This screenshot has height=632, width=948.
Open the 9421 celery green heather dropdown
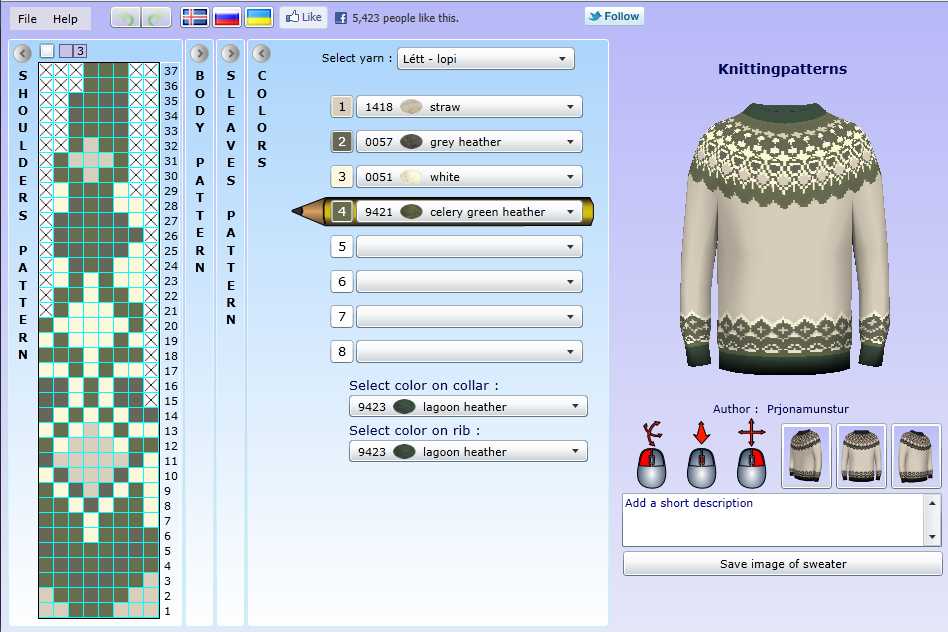click(x=469, y=212)
